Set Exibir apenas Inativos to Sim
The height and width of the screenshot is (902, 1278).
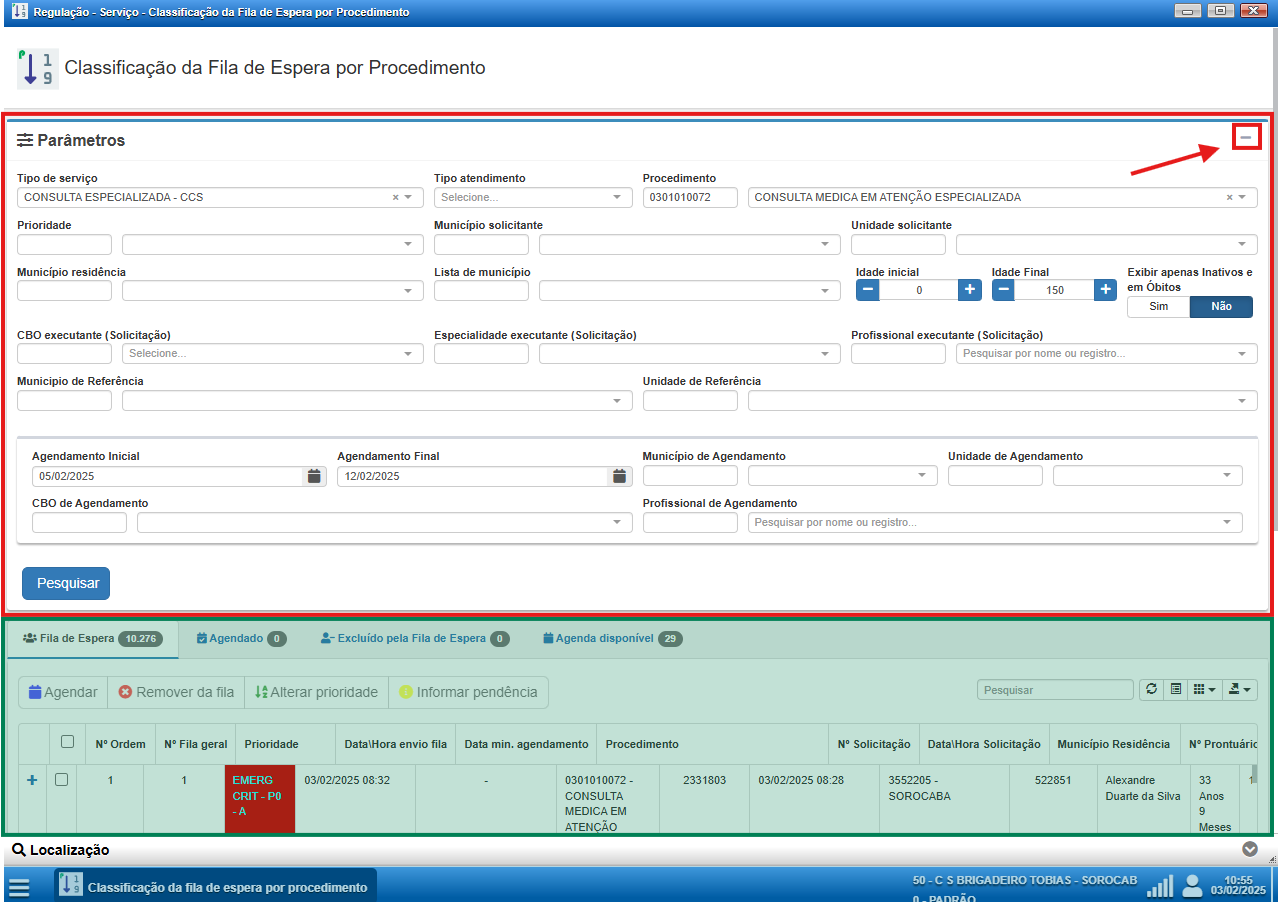[x=1158, y=307]
